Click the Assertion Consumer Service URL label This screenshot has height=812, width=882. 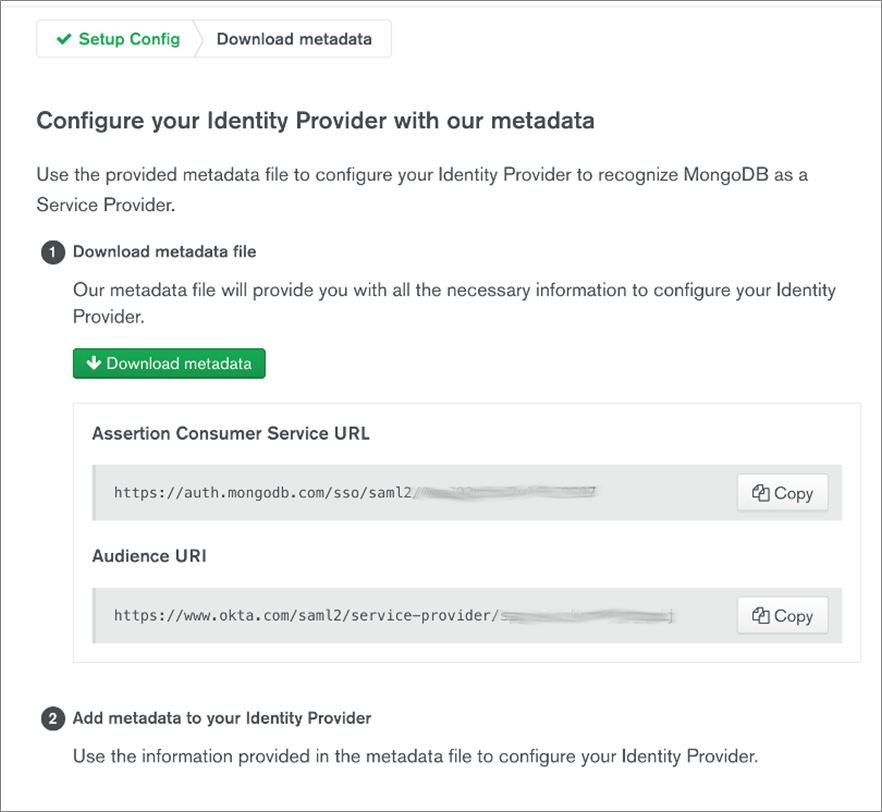pos(231,433)
